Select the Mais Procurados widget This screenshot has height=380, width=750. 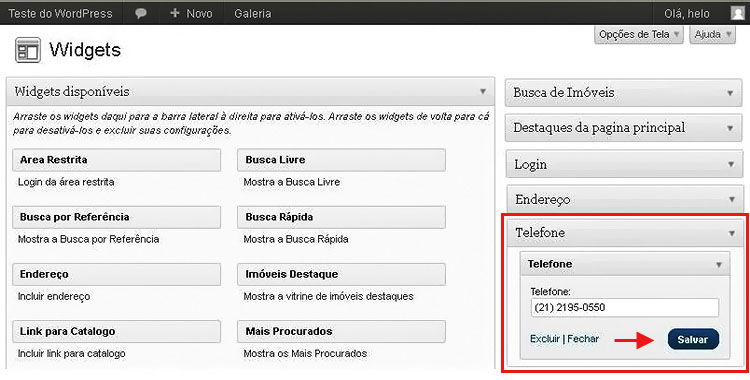(342, 331)
